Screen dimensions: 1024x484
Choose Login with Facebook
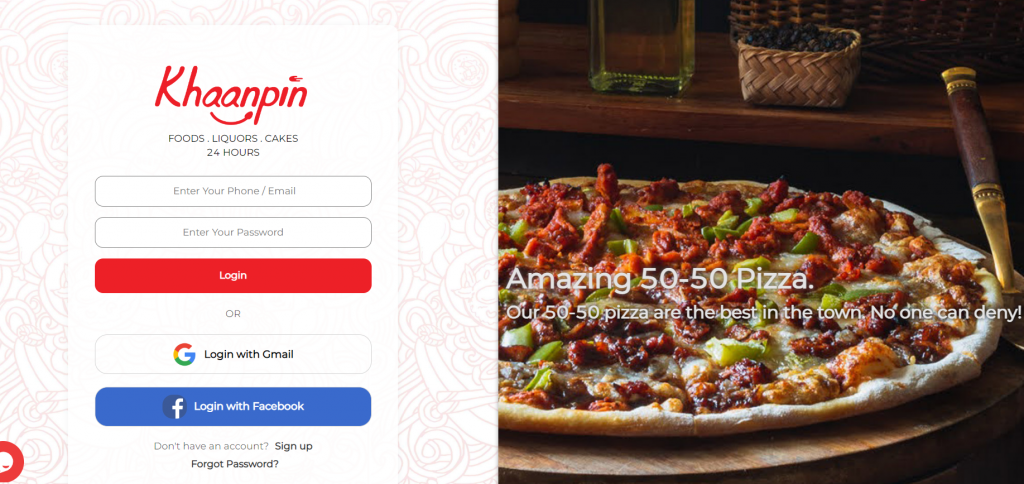pyautogui.click(x=233, y=406)
